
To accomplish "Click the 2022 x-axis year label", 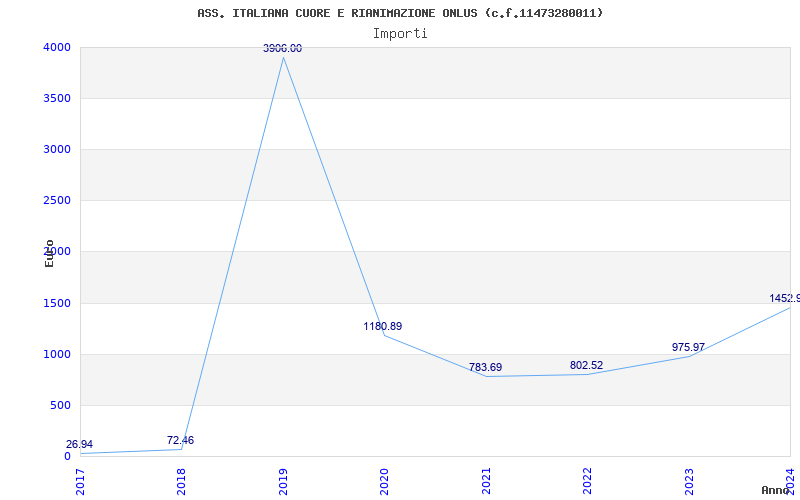I will 587,481.
